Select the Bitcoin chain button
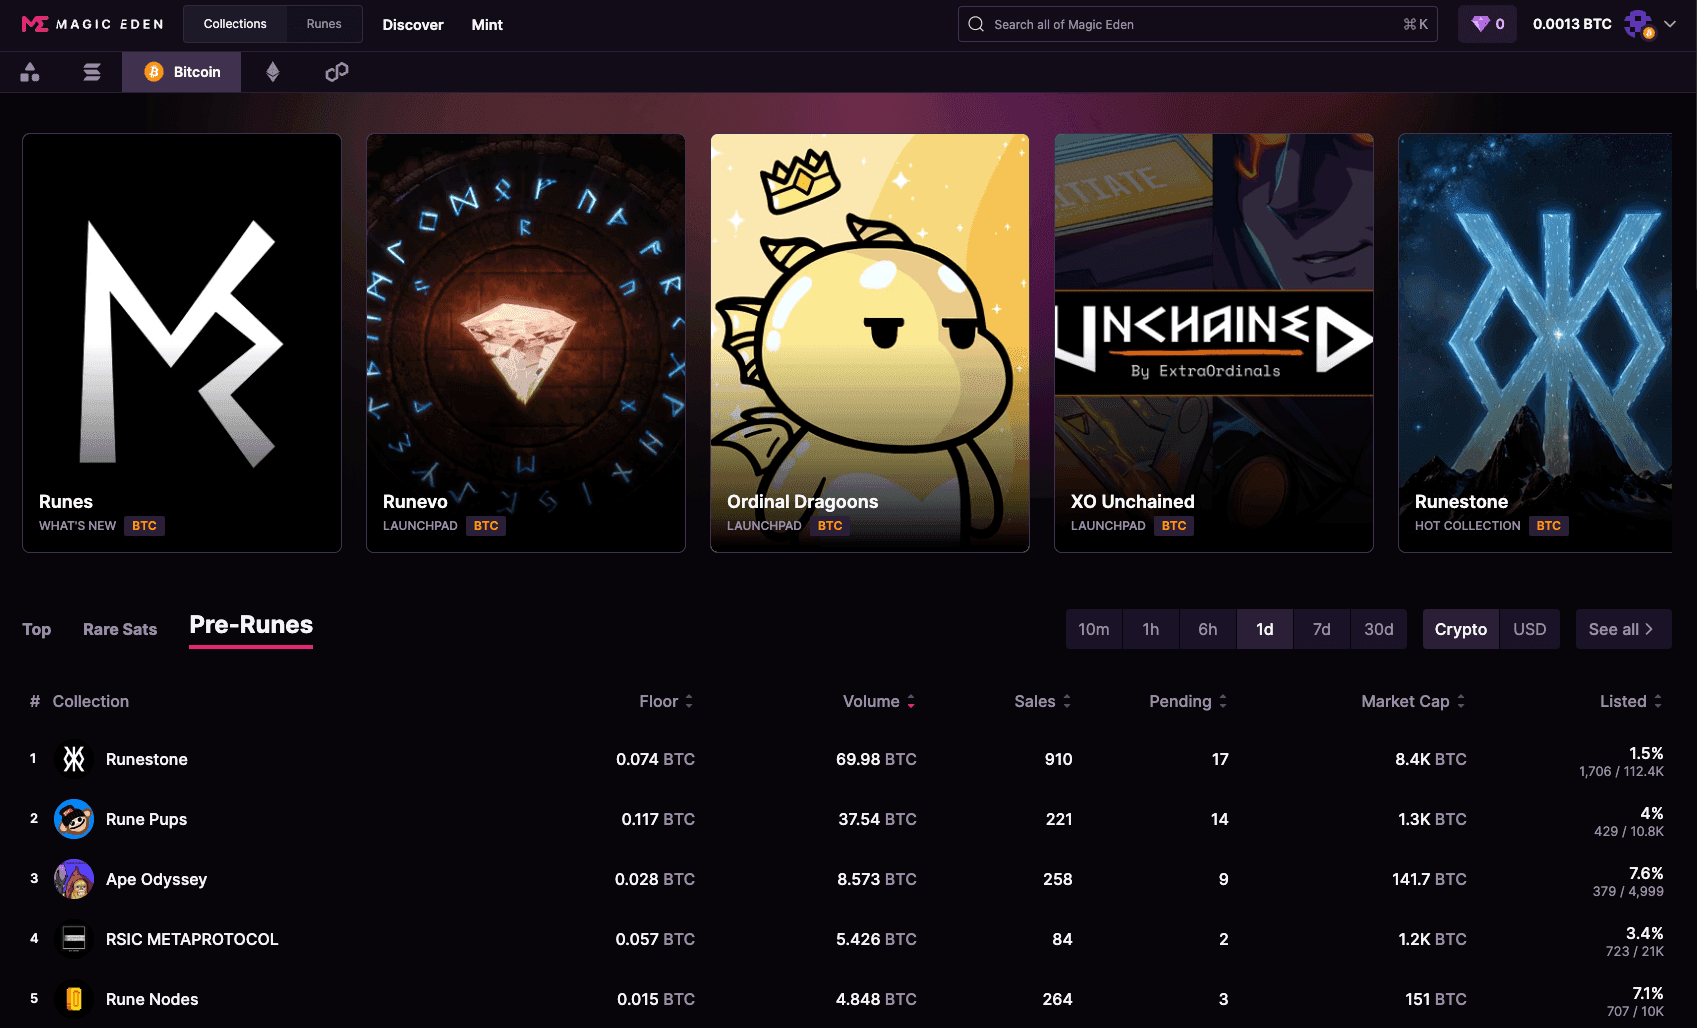Image resolution: width=1697 pixels, height=1028 pixels. pos(181,72)
